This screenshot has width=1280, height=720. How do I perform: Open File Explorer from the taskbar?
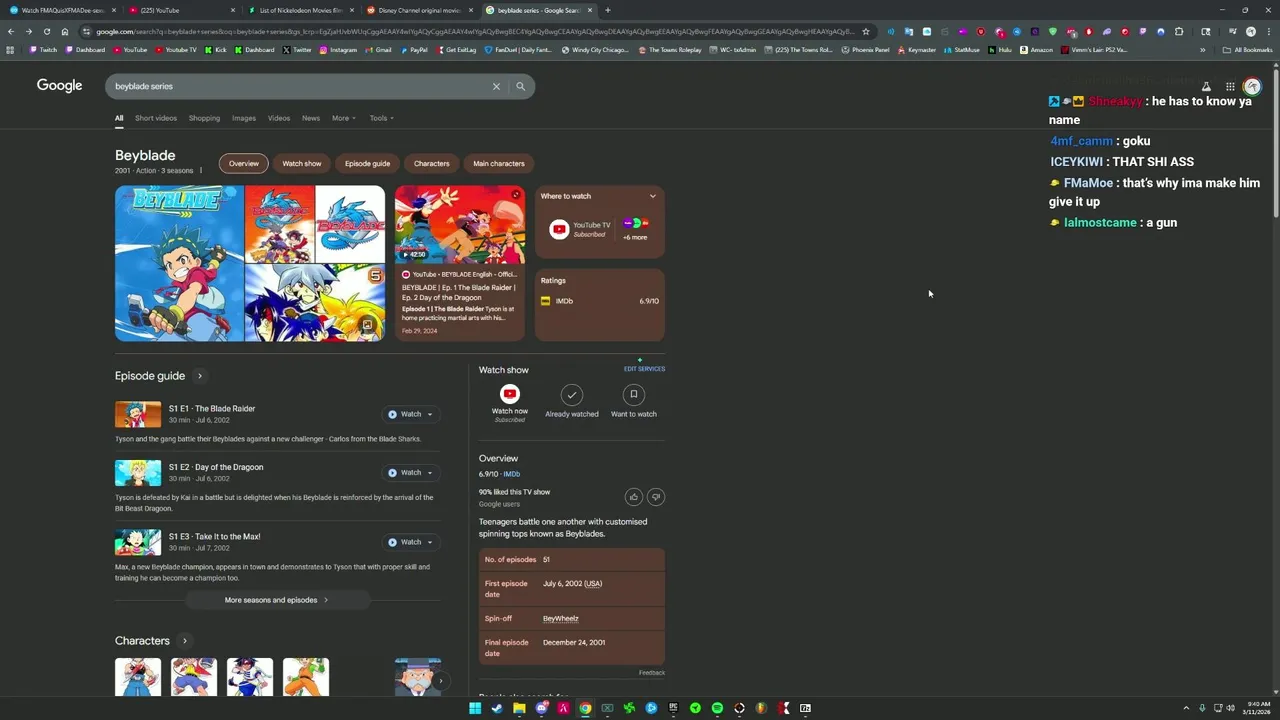[x=519, y=708]
